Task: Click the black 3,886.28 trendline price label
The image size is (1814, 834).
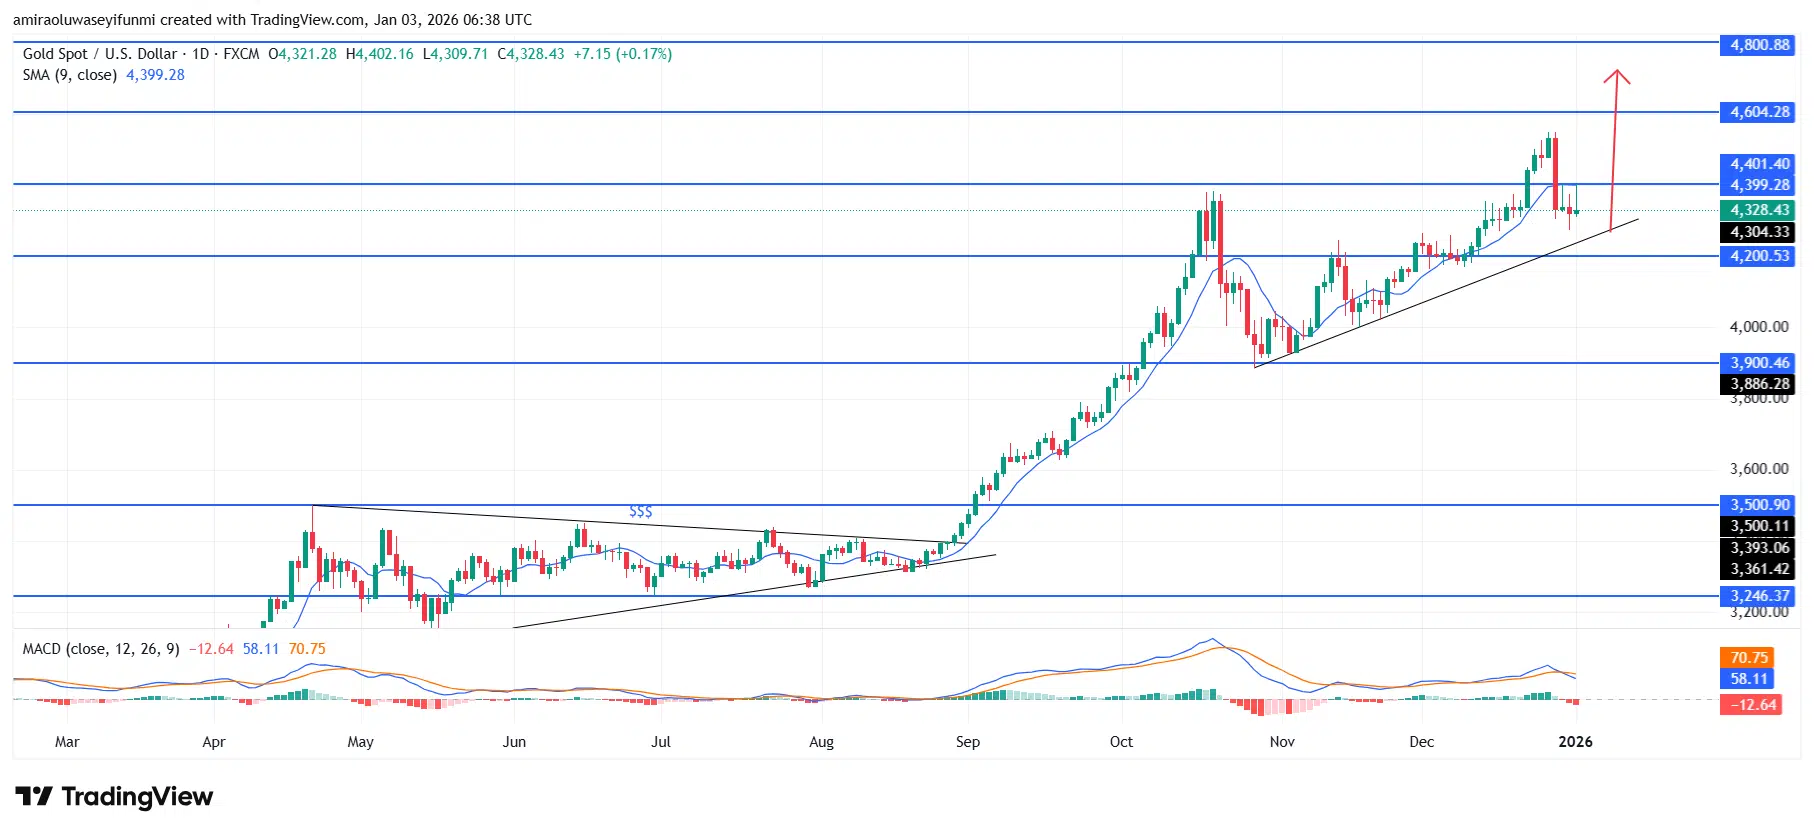Action: point(1759,384)
